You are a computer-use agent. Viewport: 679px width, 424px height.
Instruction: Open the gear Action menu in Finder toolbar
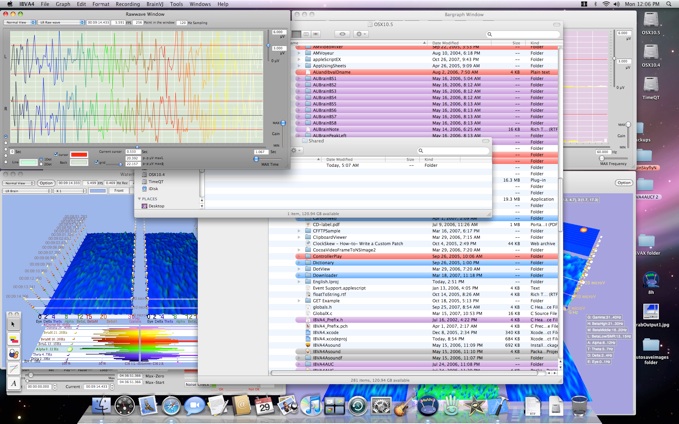[x=361, y=34]
